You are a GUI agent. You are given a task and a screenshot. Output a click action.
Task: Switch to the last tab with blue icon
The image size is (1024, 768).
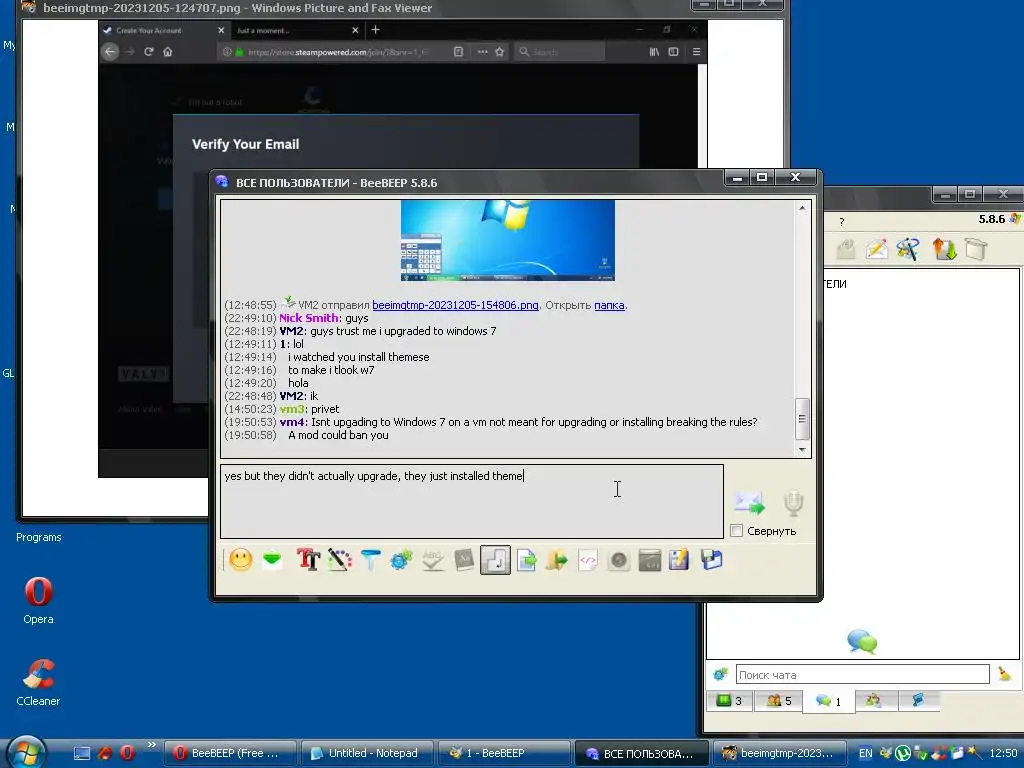[x=919, y=701]
